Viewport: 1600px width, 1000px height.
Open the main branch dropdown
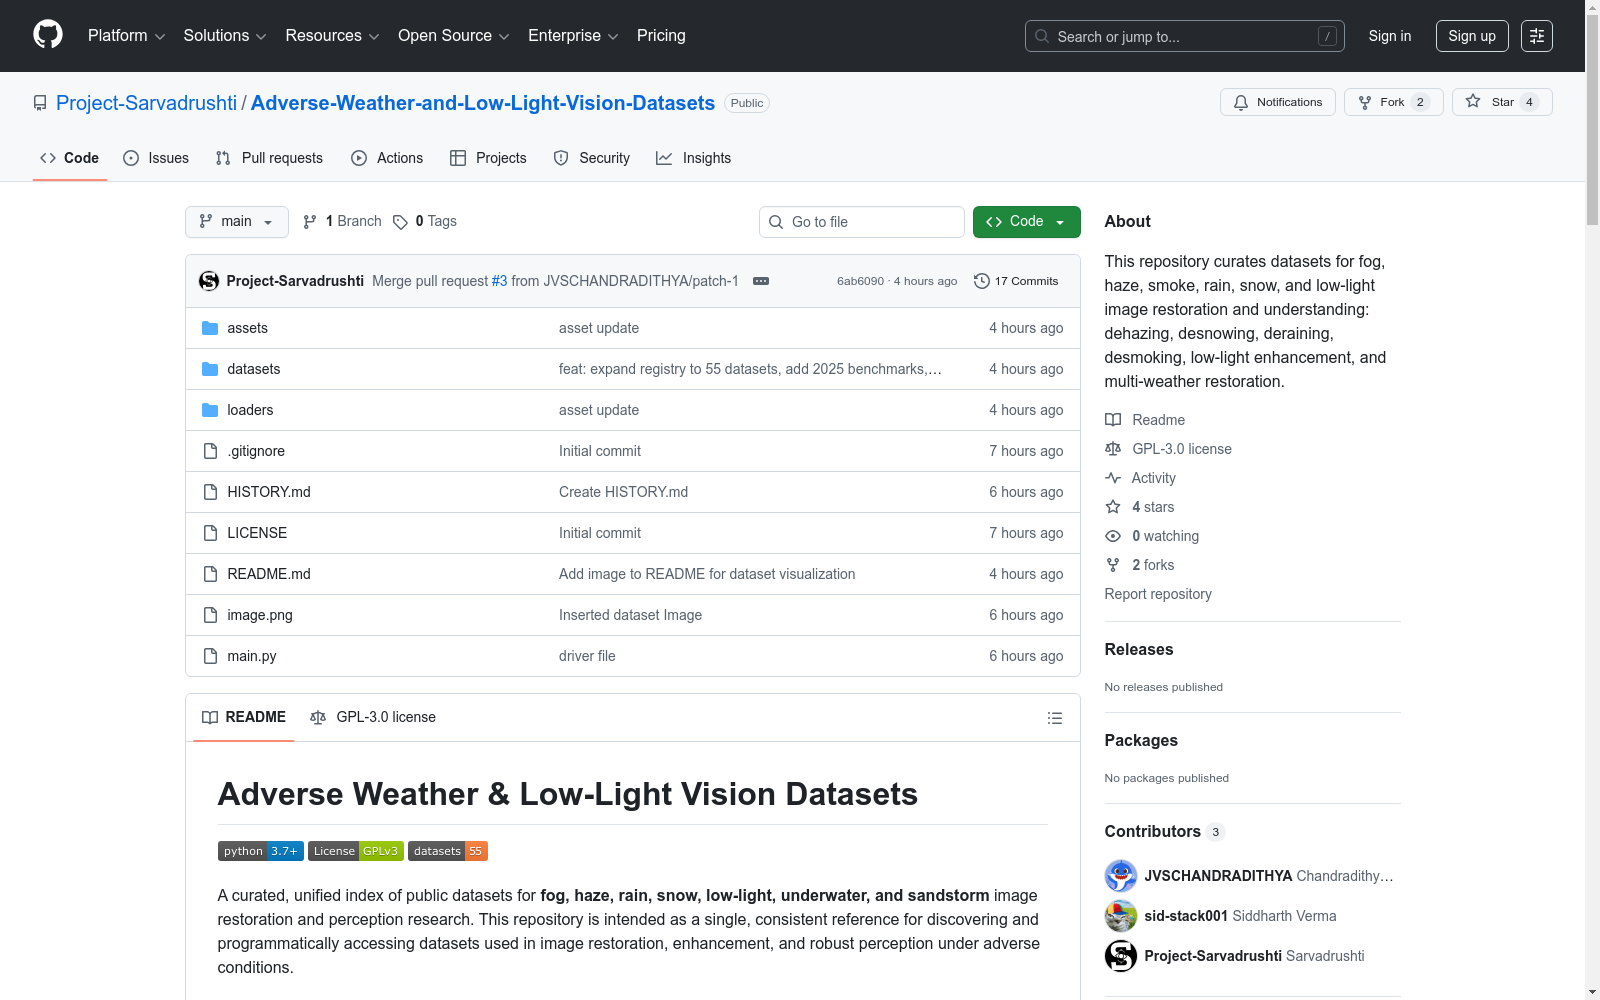[237, 222]
